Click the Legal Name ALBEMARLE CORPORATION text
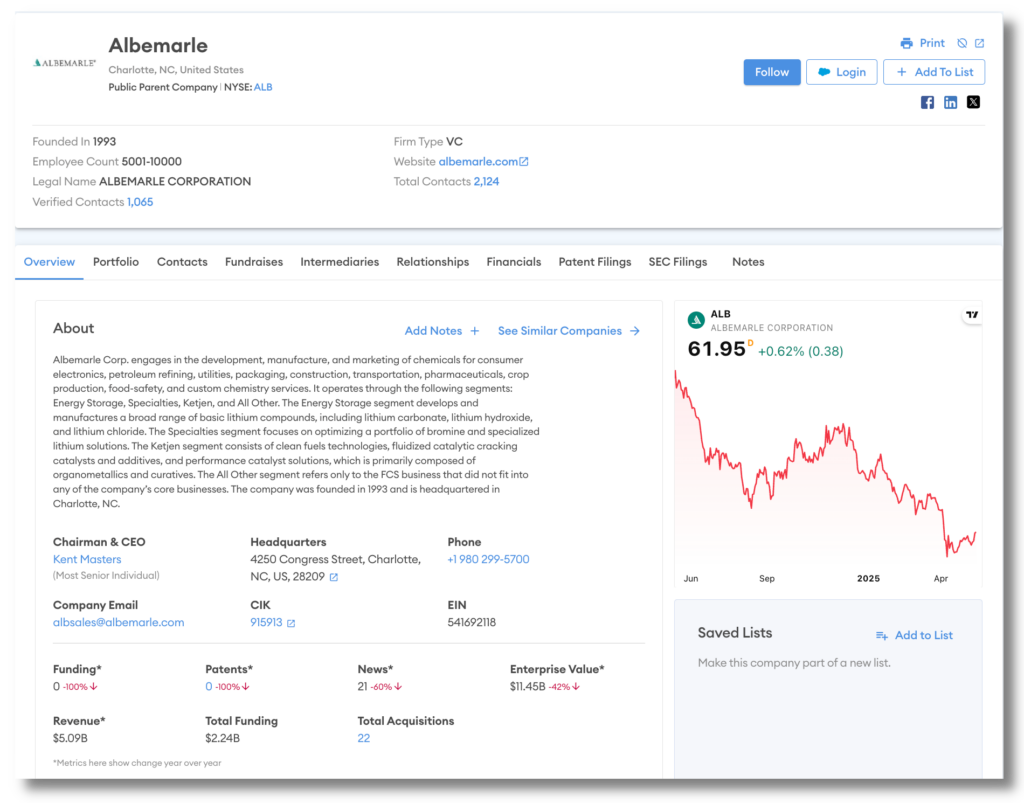 175,181
